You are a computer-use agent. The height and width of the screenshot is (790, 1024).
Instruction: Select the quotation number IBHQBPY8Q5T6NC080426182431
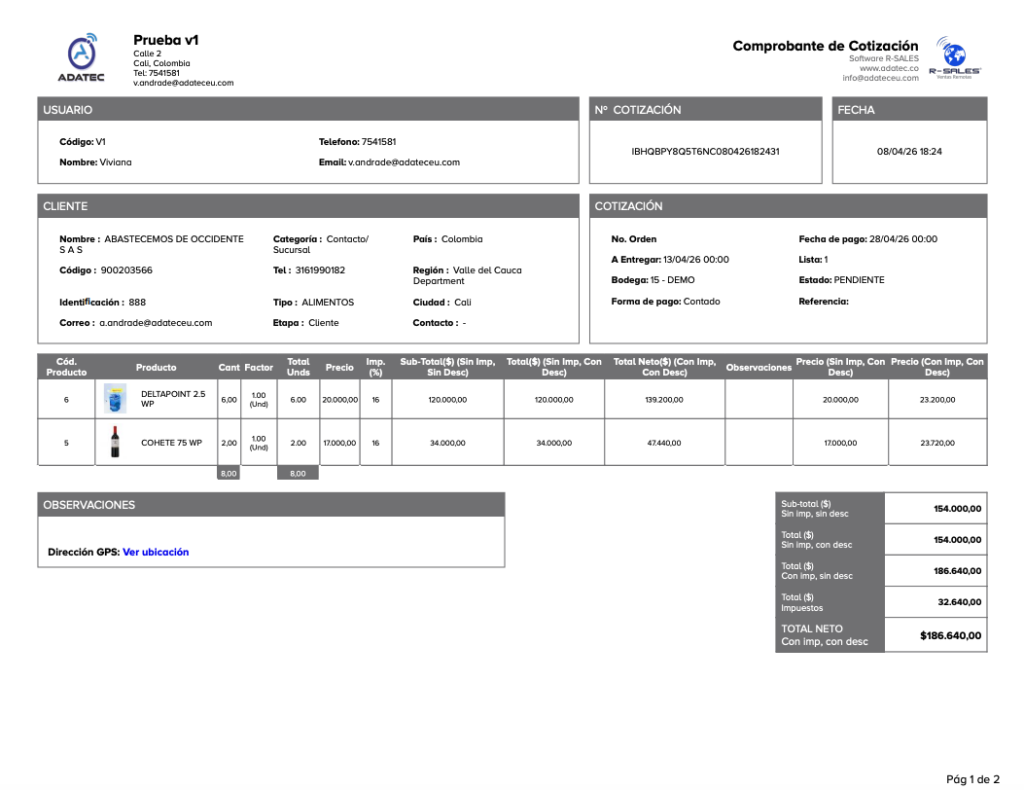705,151
